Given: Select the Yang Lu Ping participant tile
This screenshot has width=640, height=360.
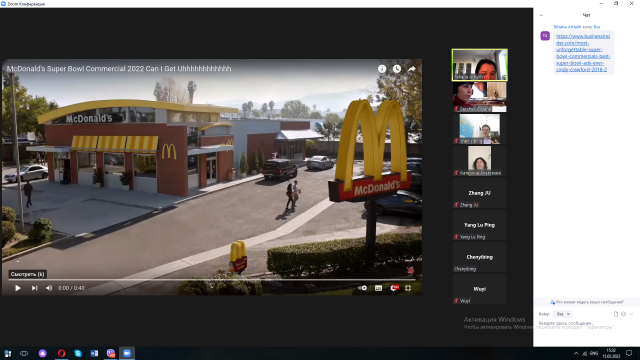Looking at the screenshot, I should point(480,225).
